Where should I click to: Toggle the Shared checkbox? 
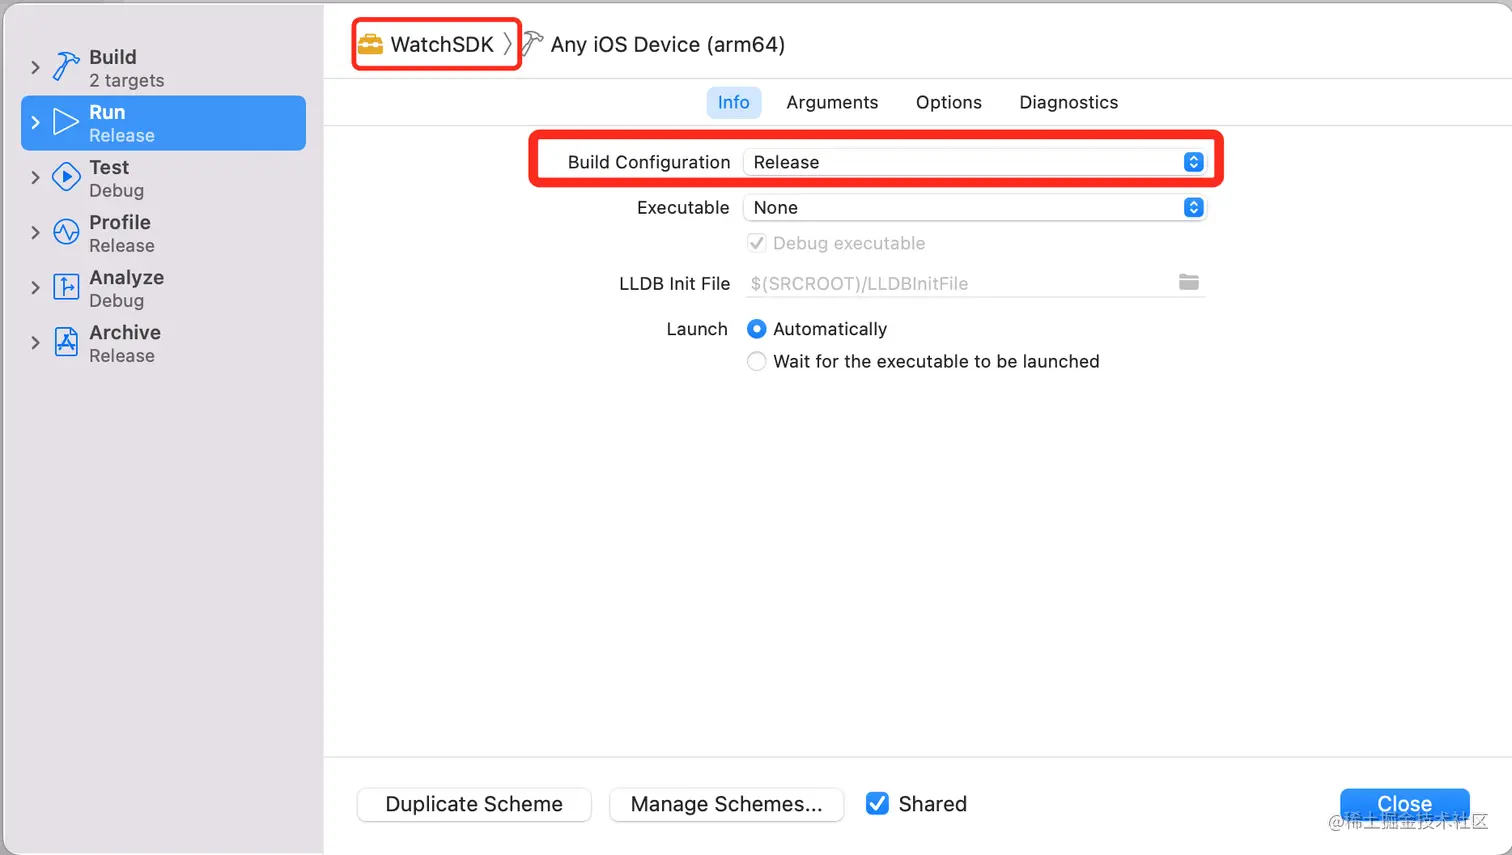[877, 803]
